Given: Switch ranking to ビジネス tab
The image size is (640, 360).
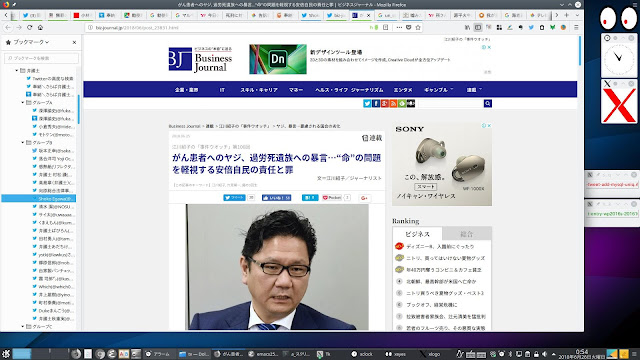Looking at the screenshot, I should (417, 234).
